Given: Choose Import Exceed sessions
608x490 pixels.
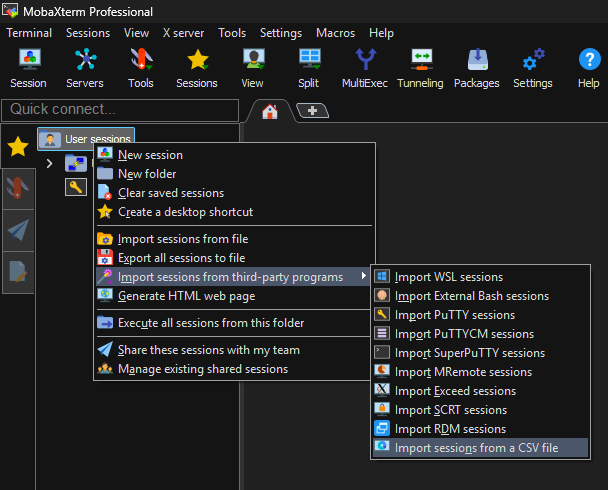Looking at the screenshot, I should pyautogui.click(x=480, y=391).
